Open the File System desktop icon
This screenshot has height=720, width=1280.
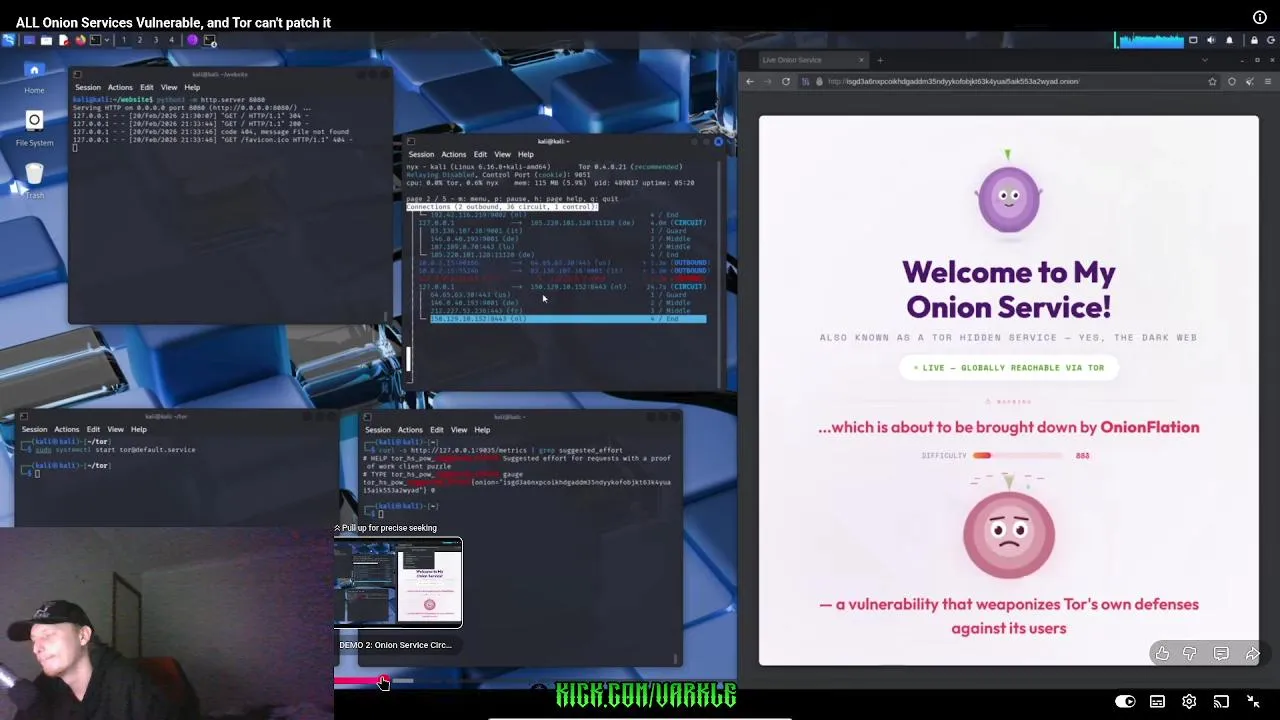34,128
